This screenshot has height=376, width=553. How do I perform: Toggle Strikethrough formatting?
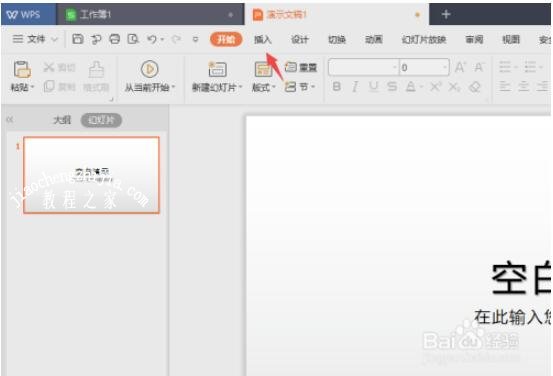(392, 86)
